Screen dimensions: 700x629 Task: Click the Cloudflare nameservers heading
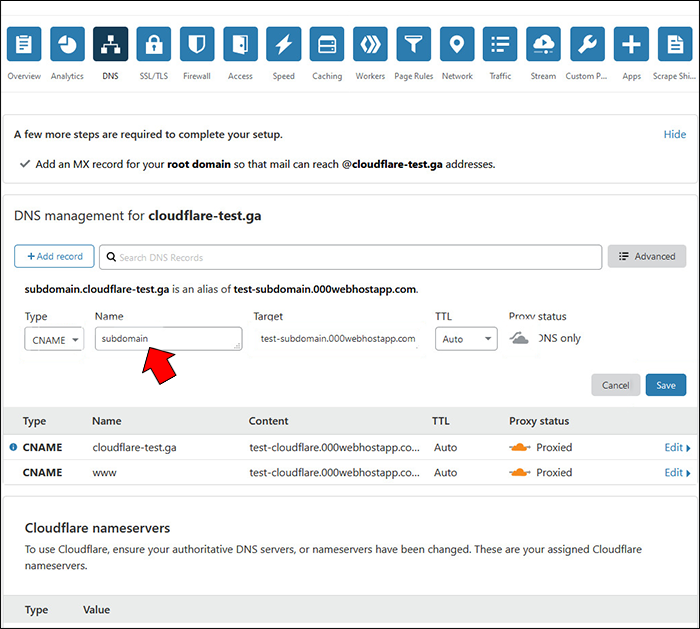[97, 528]
